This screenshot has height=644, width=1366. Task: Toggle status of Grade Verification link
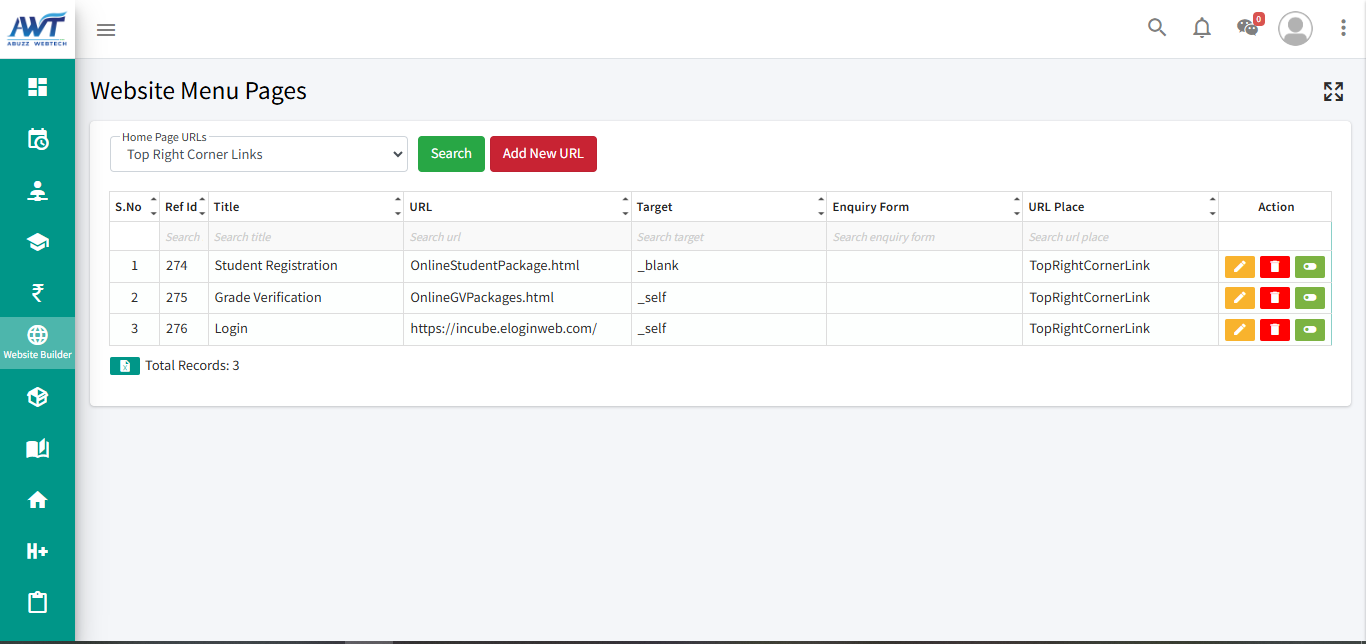pos(1309,298)
